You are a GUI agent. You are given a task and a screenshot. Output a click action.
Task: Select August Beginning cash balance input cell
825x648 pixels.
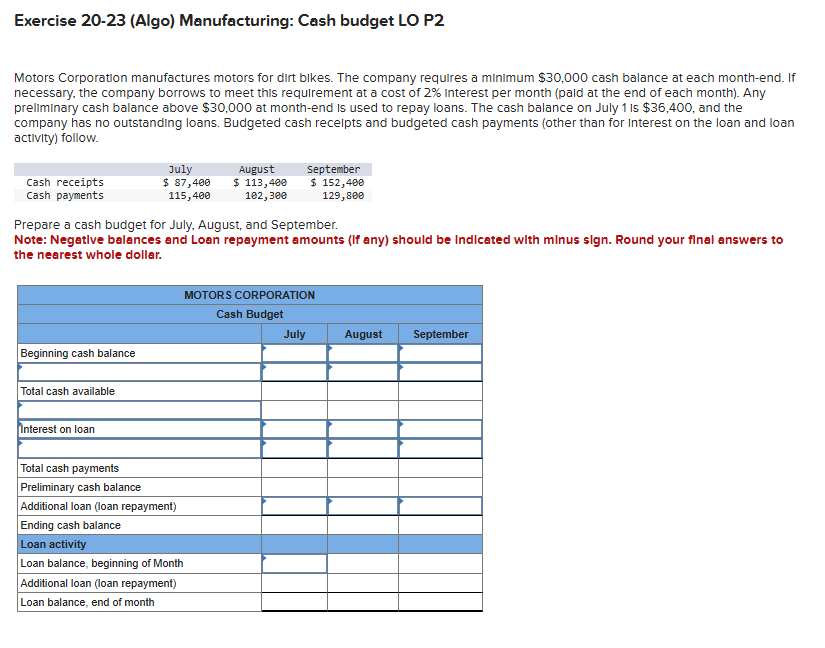pos(363,353)
